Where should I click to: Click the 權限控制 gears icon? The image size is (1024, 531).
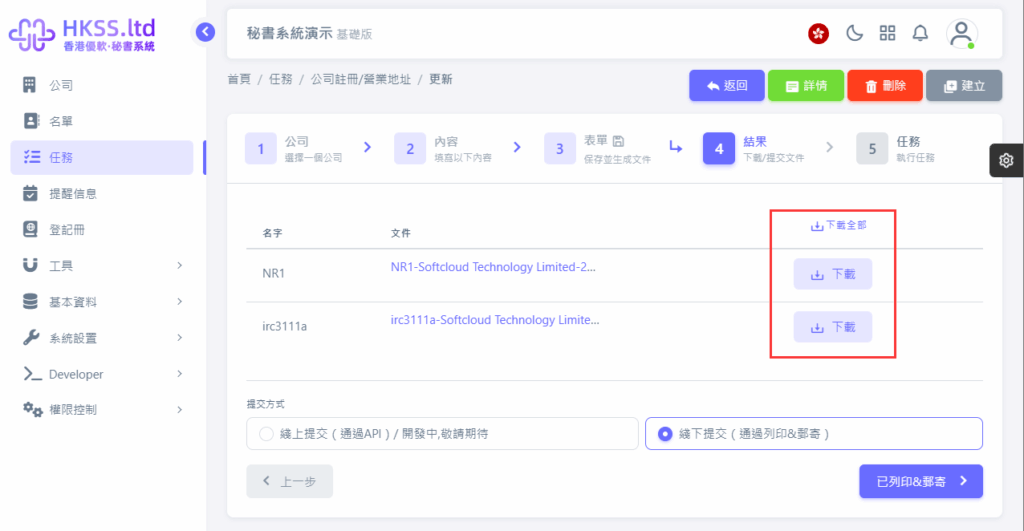[x=32, y=410]
